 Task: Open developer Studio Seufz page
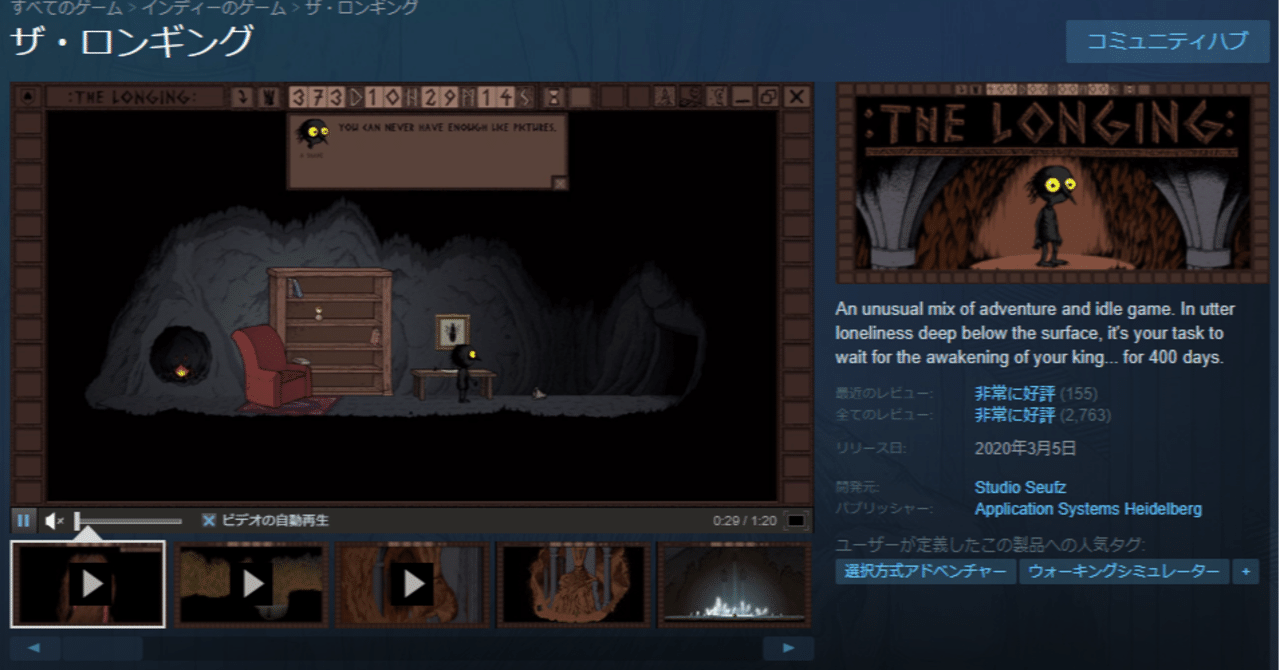coord(1020,488)
